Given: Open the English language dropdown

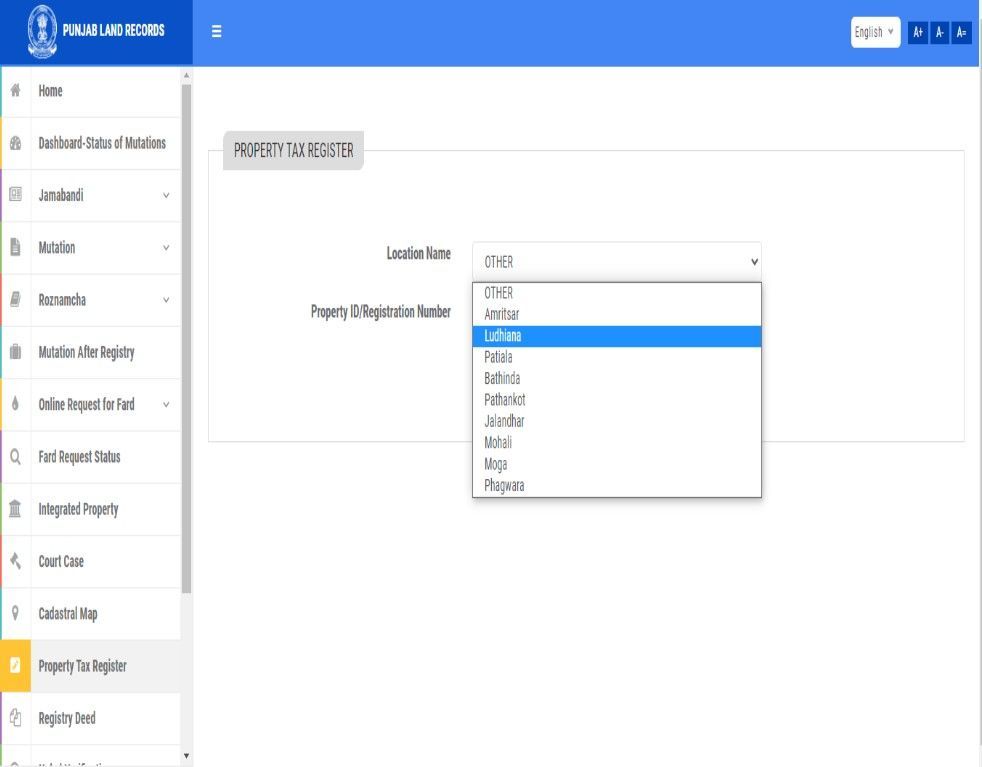Looking at the screenshot, I should click(x=875, y=32).
